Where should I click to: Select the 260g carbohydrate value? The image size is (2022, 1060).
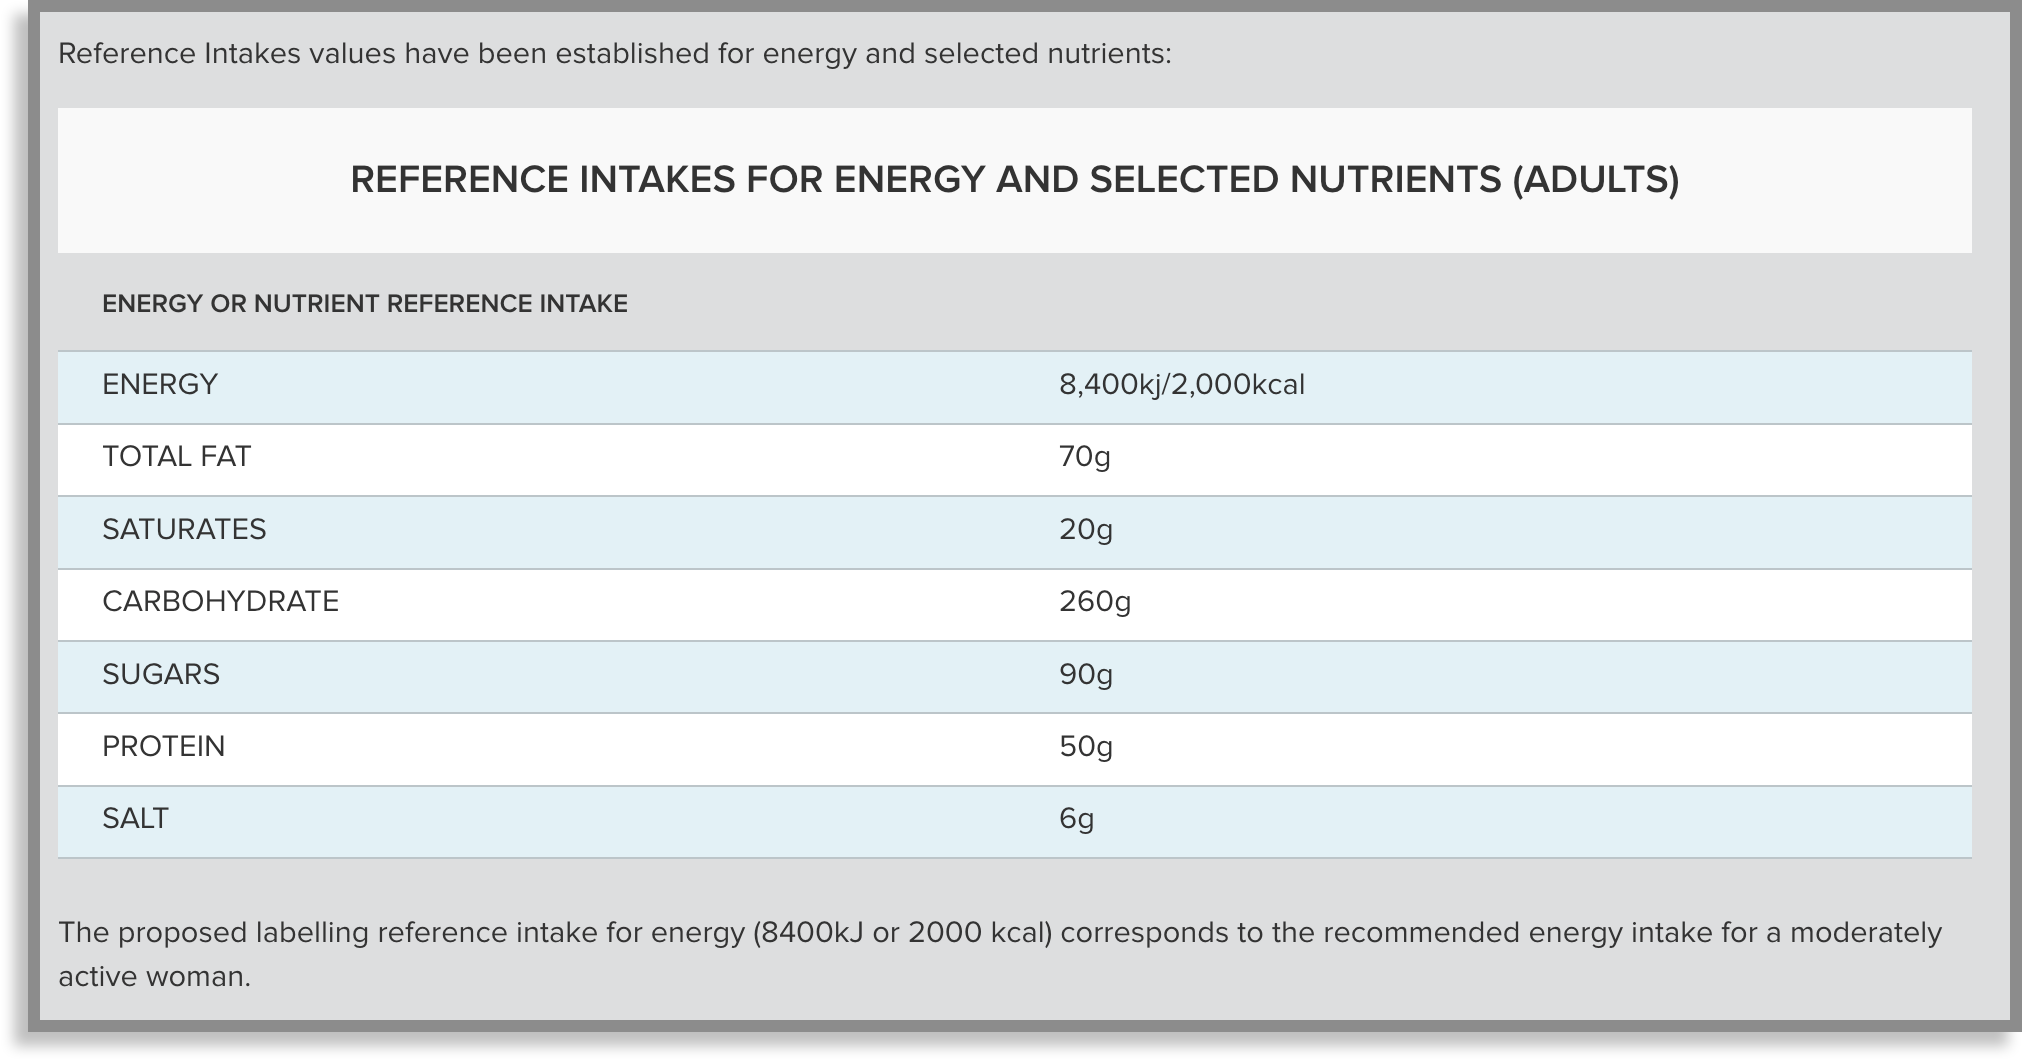[x=1094, y=602]
